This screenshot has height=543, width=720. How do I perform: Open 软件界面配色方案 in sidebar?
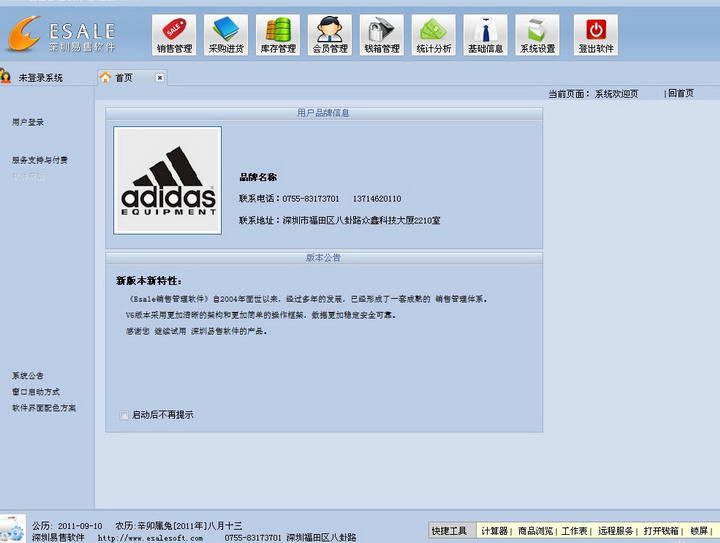pyautogui.click(x=44, y=408)
